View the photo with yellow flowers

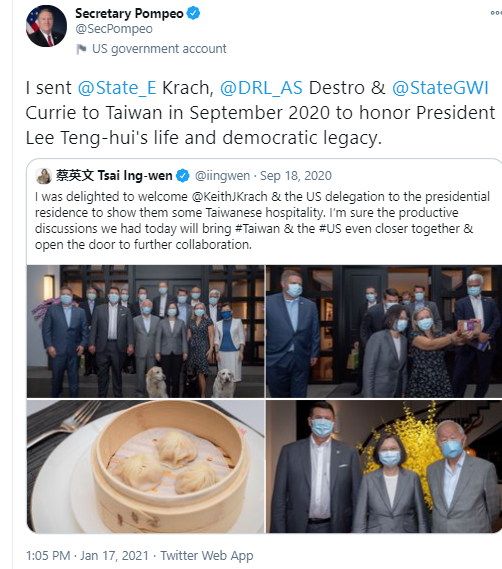(384, 466)
